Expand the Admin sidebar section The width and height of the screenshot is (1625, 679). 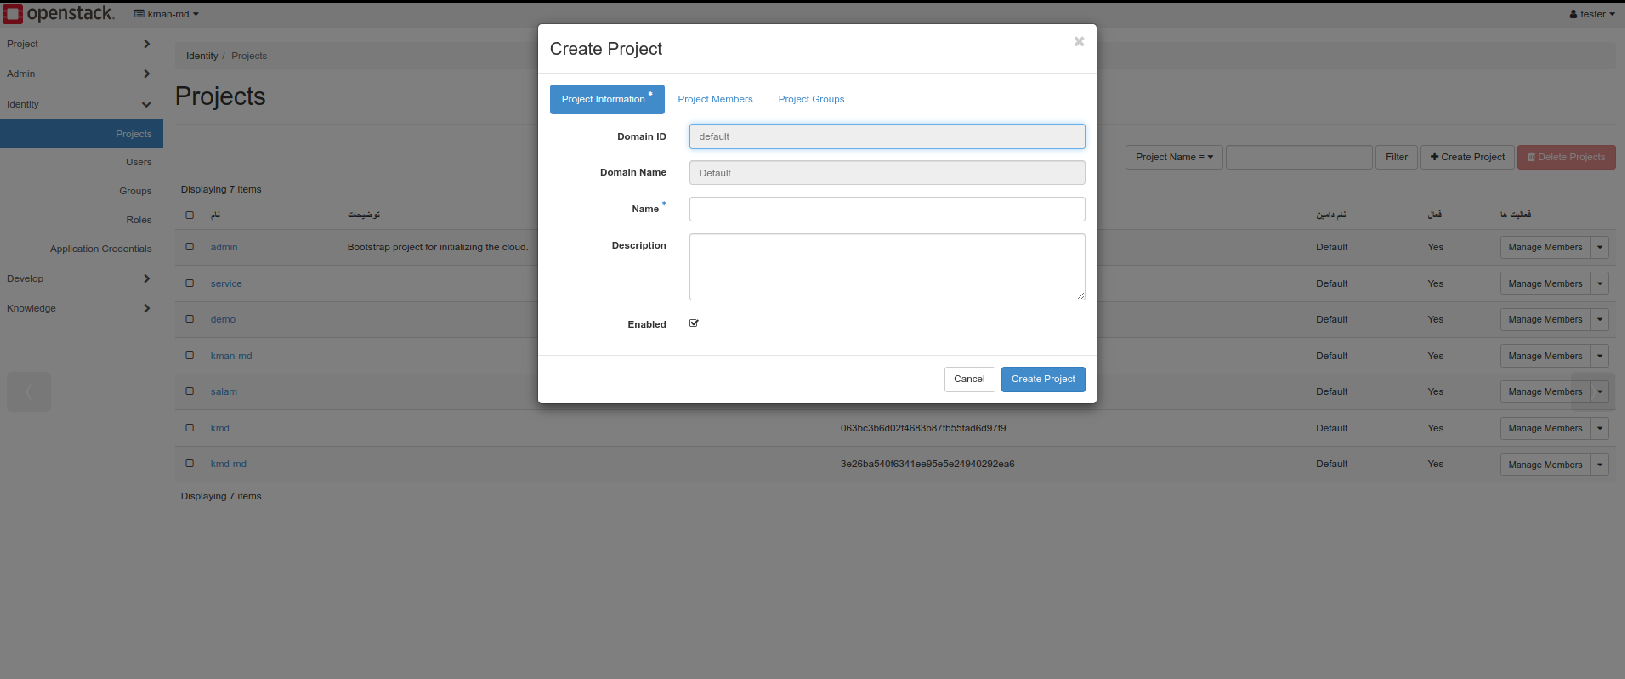point(81,74)
